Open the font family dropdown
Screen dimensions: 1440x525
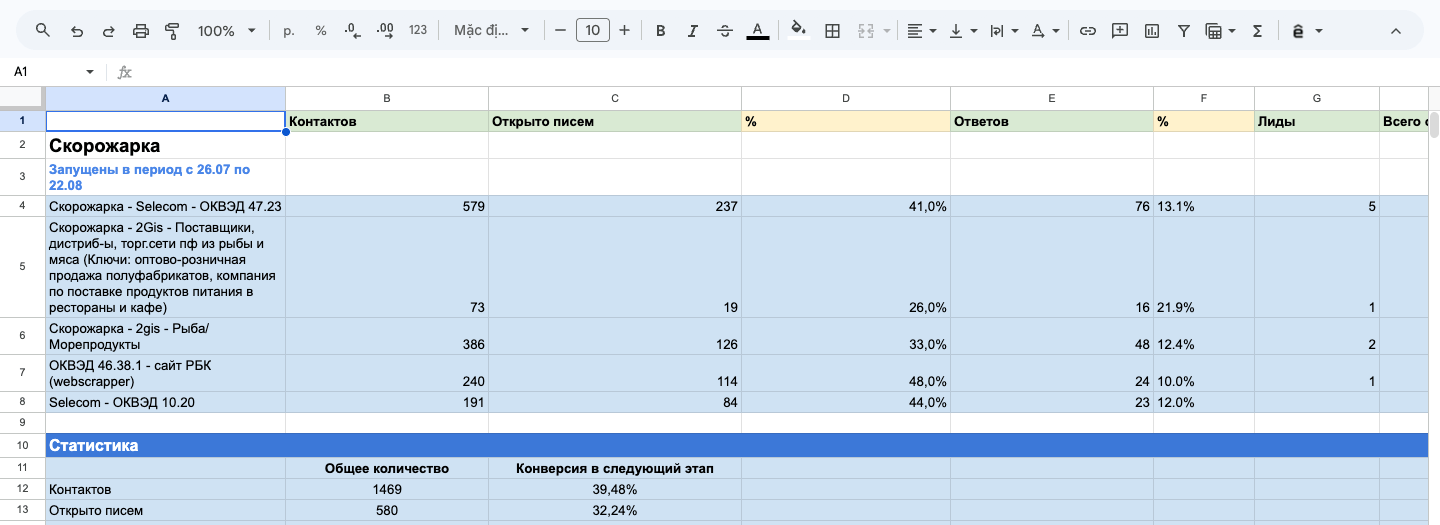point(491,31)
